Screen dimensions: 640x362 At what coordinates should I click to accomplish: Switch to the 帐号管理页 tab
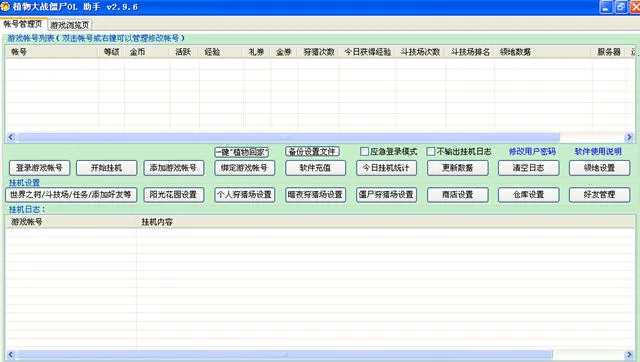point(23,24)
